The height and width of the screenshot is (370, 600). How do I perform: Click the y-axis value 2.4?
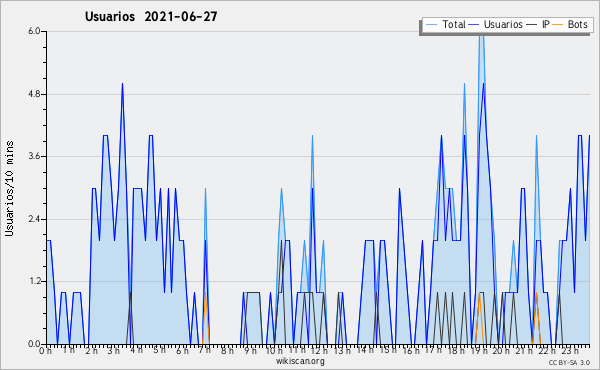[x=34, y=219]
